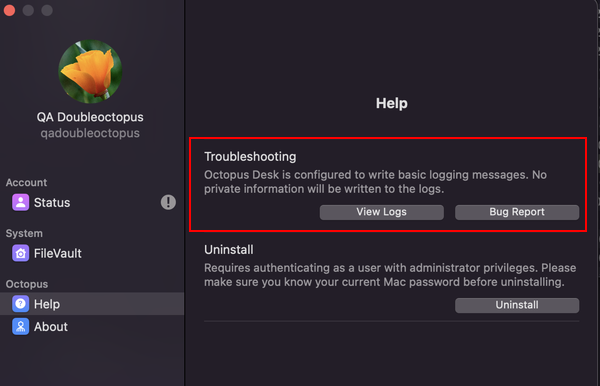Open the Status sidebar item
This screenshot has width=600, height=386.
(x=92, y=202)
